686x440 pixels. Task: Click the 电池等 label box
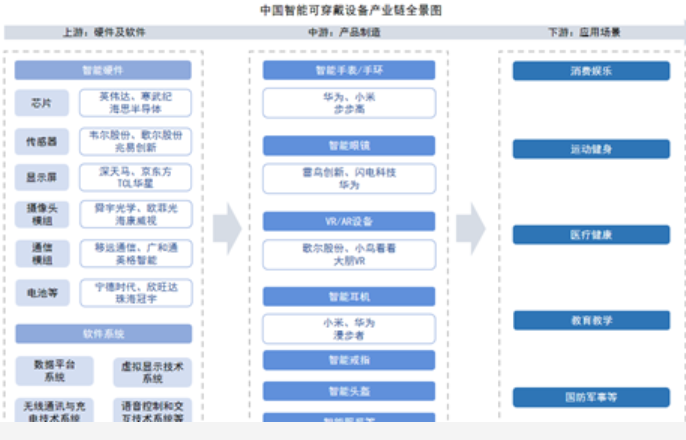click(42, 293)
